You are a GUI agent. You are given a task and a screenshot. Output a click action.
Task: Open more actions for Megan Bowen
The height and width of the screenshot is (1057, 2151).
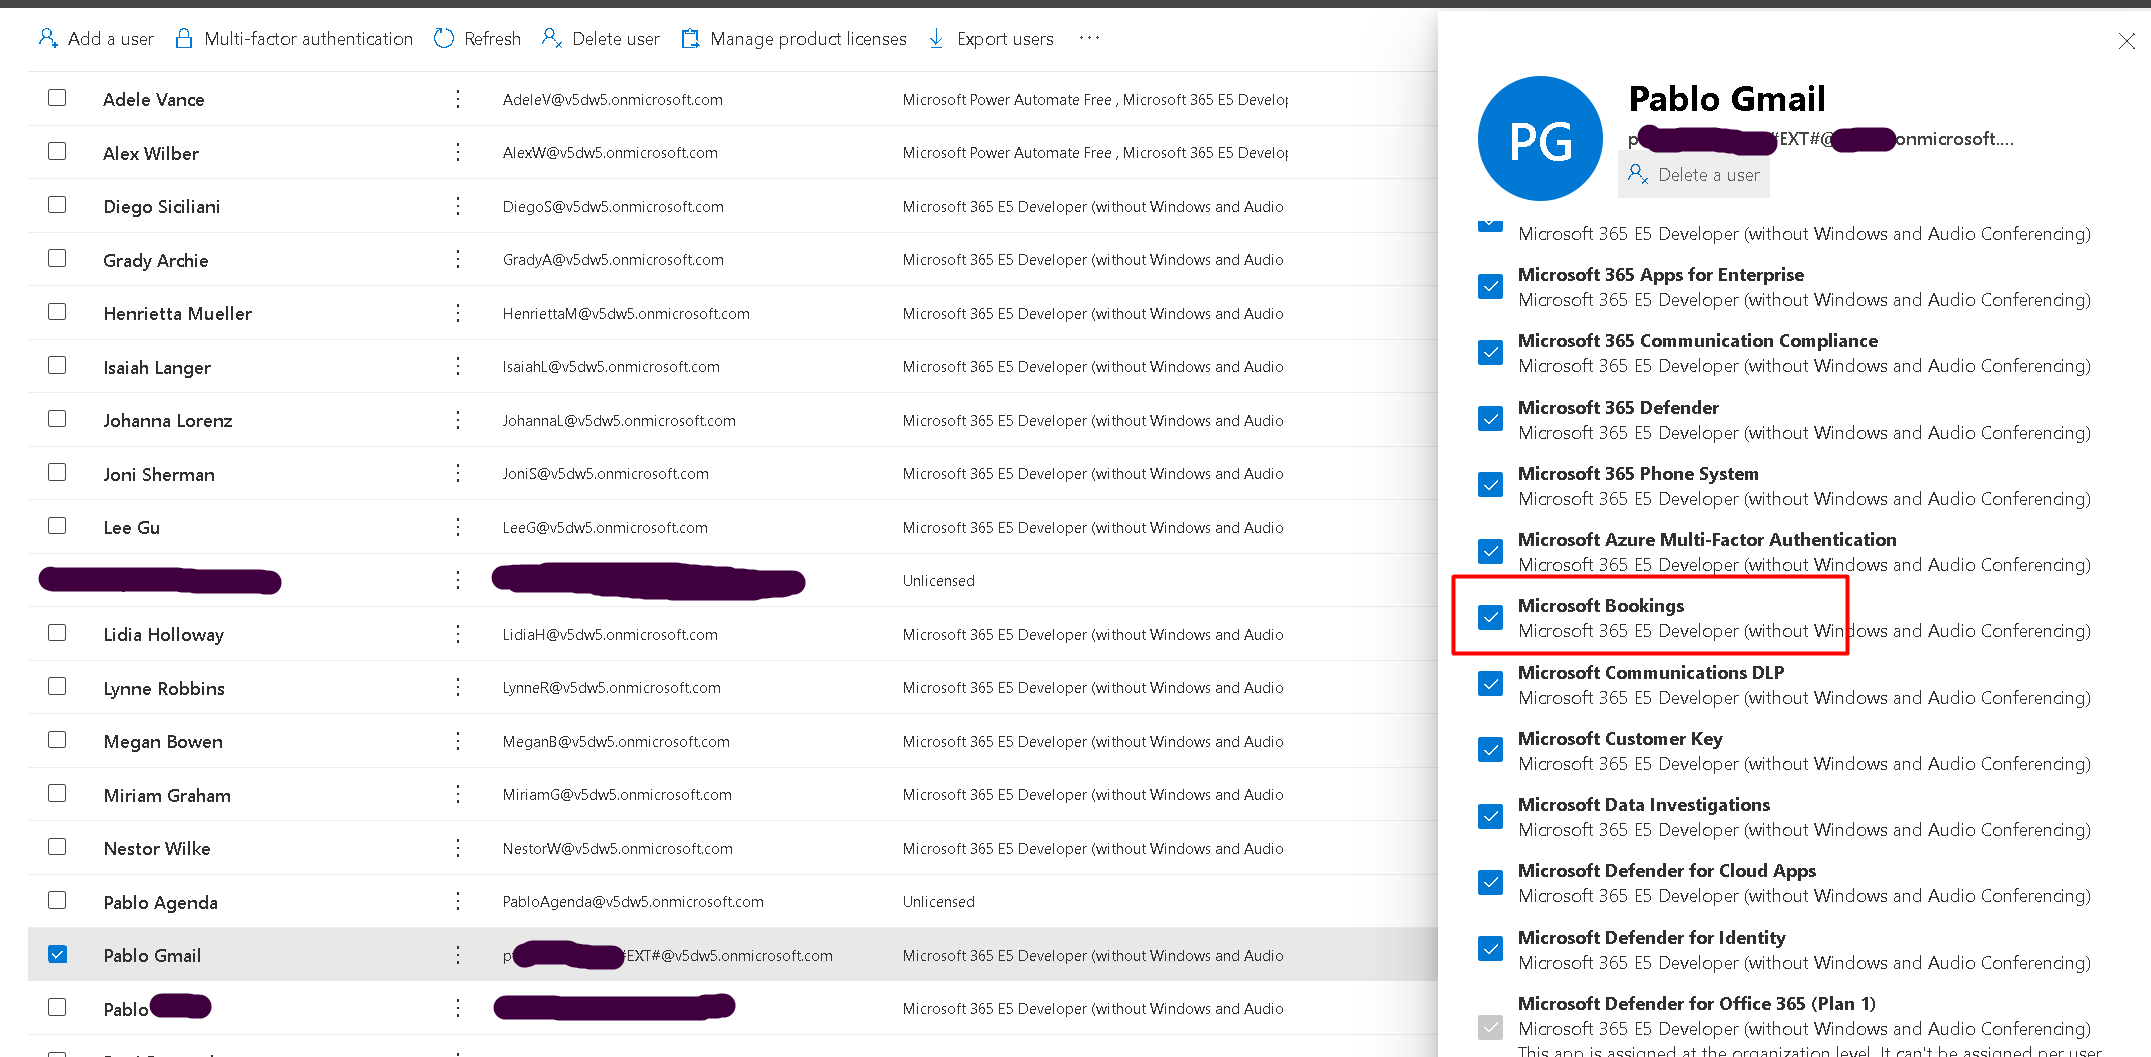click(458, 741)
